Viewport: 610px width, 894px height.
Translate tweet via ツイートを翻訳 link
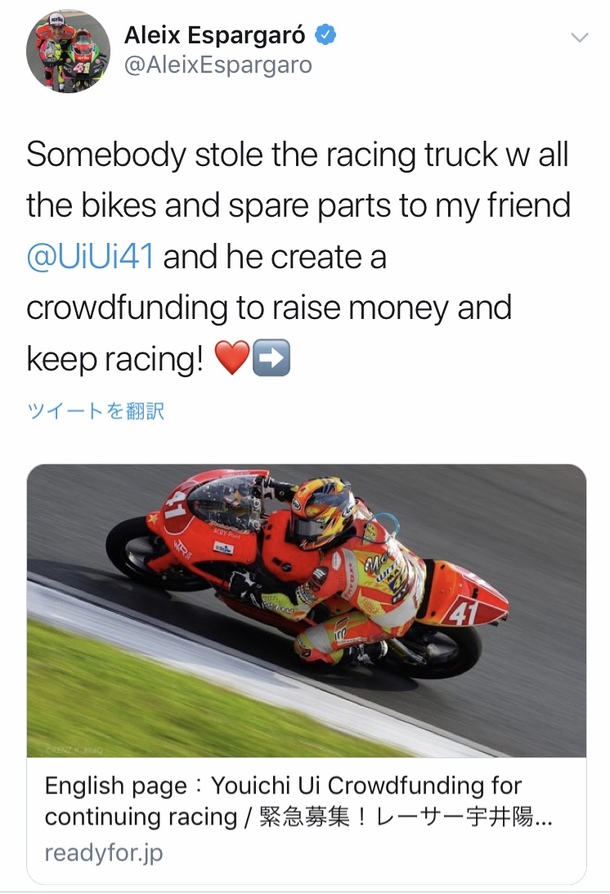click(x=96, y=411)
